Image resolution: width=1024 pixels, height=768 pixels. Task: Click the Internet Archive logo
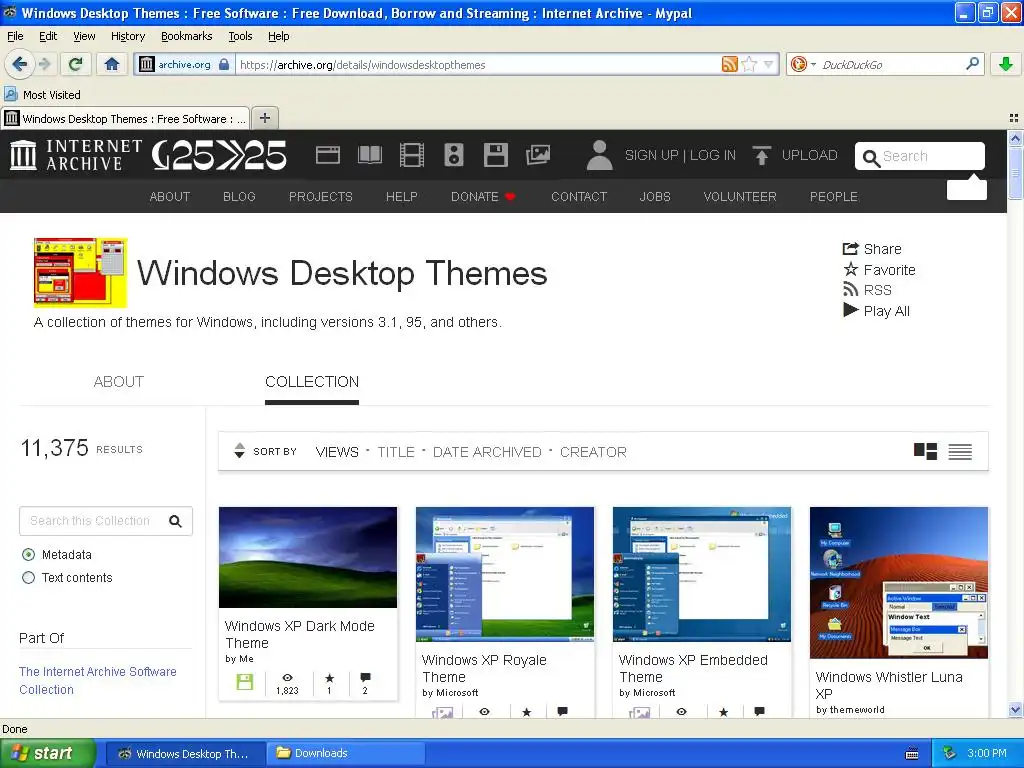(76, 155)
